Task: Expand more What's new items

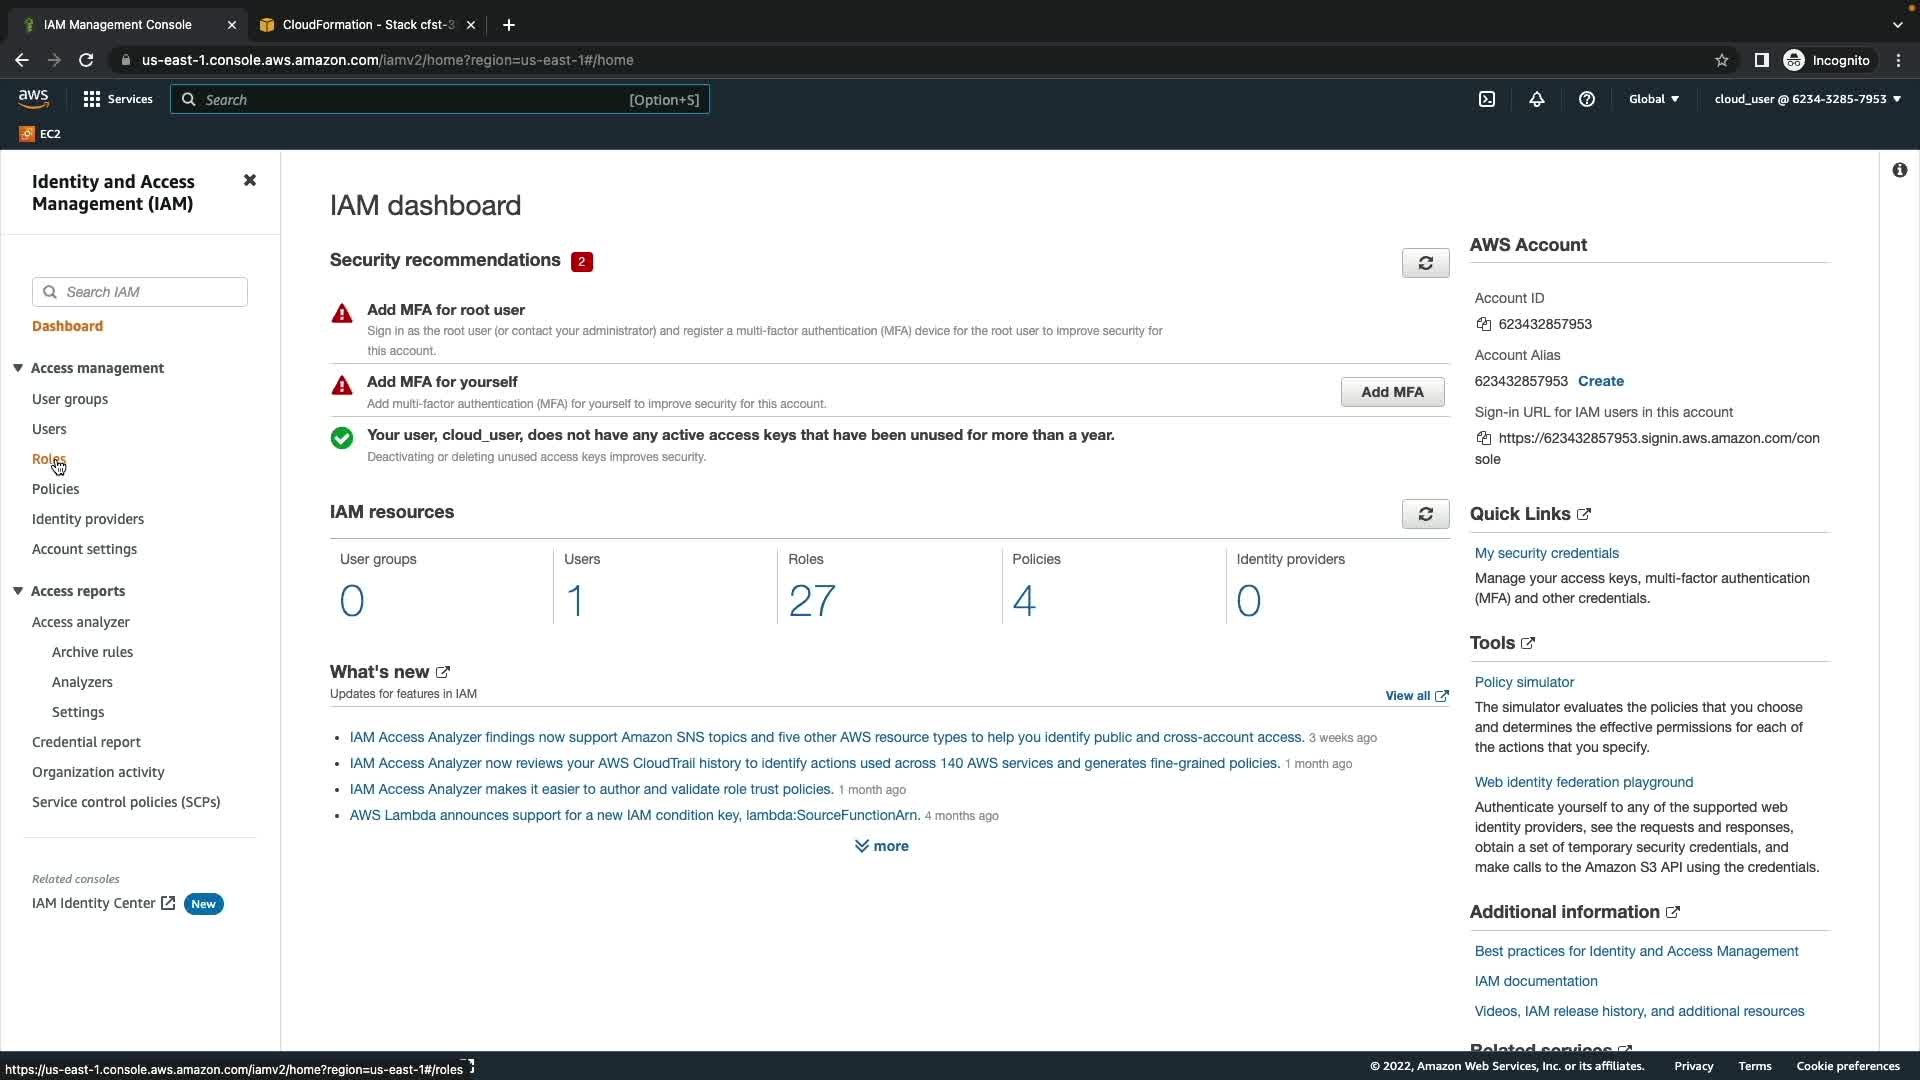Action: pyautogui.click(x=881, y=846)
